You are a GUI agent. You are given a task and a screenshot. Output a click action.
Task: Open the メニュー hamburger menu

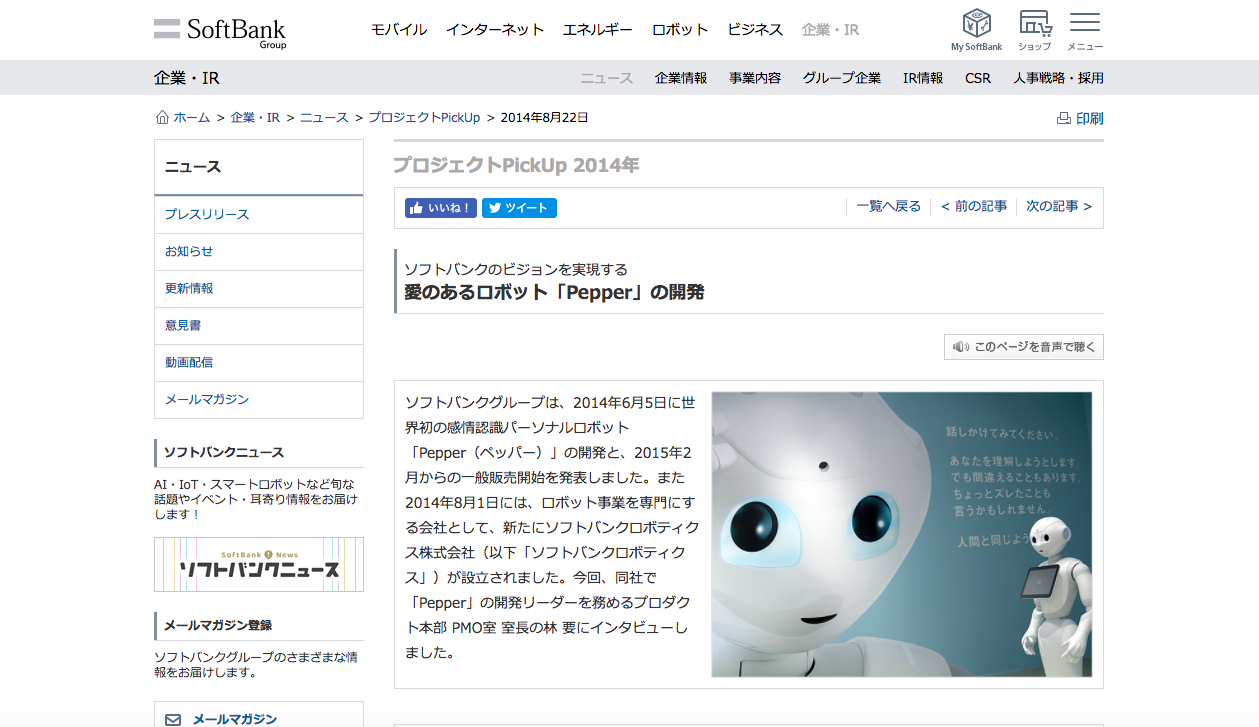pyautogui.click(x=1085, y=30)
